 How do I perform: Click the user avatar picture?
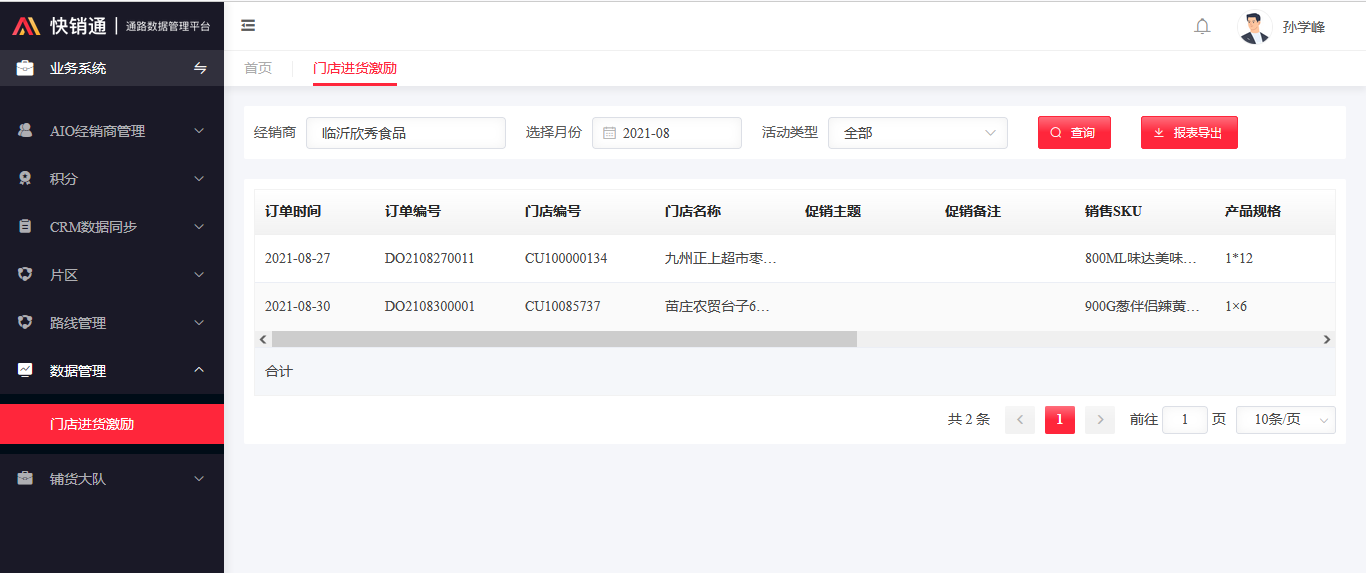[x=1254, y=27]
